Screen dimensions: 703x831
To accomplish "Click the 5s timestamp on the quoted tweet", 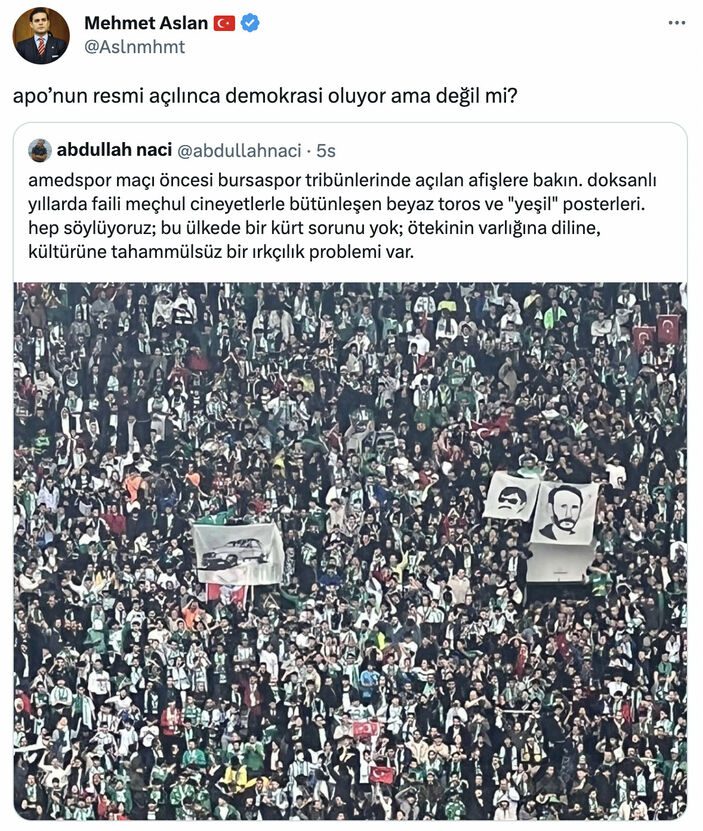I will tap(326, 151).
